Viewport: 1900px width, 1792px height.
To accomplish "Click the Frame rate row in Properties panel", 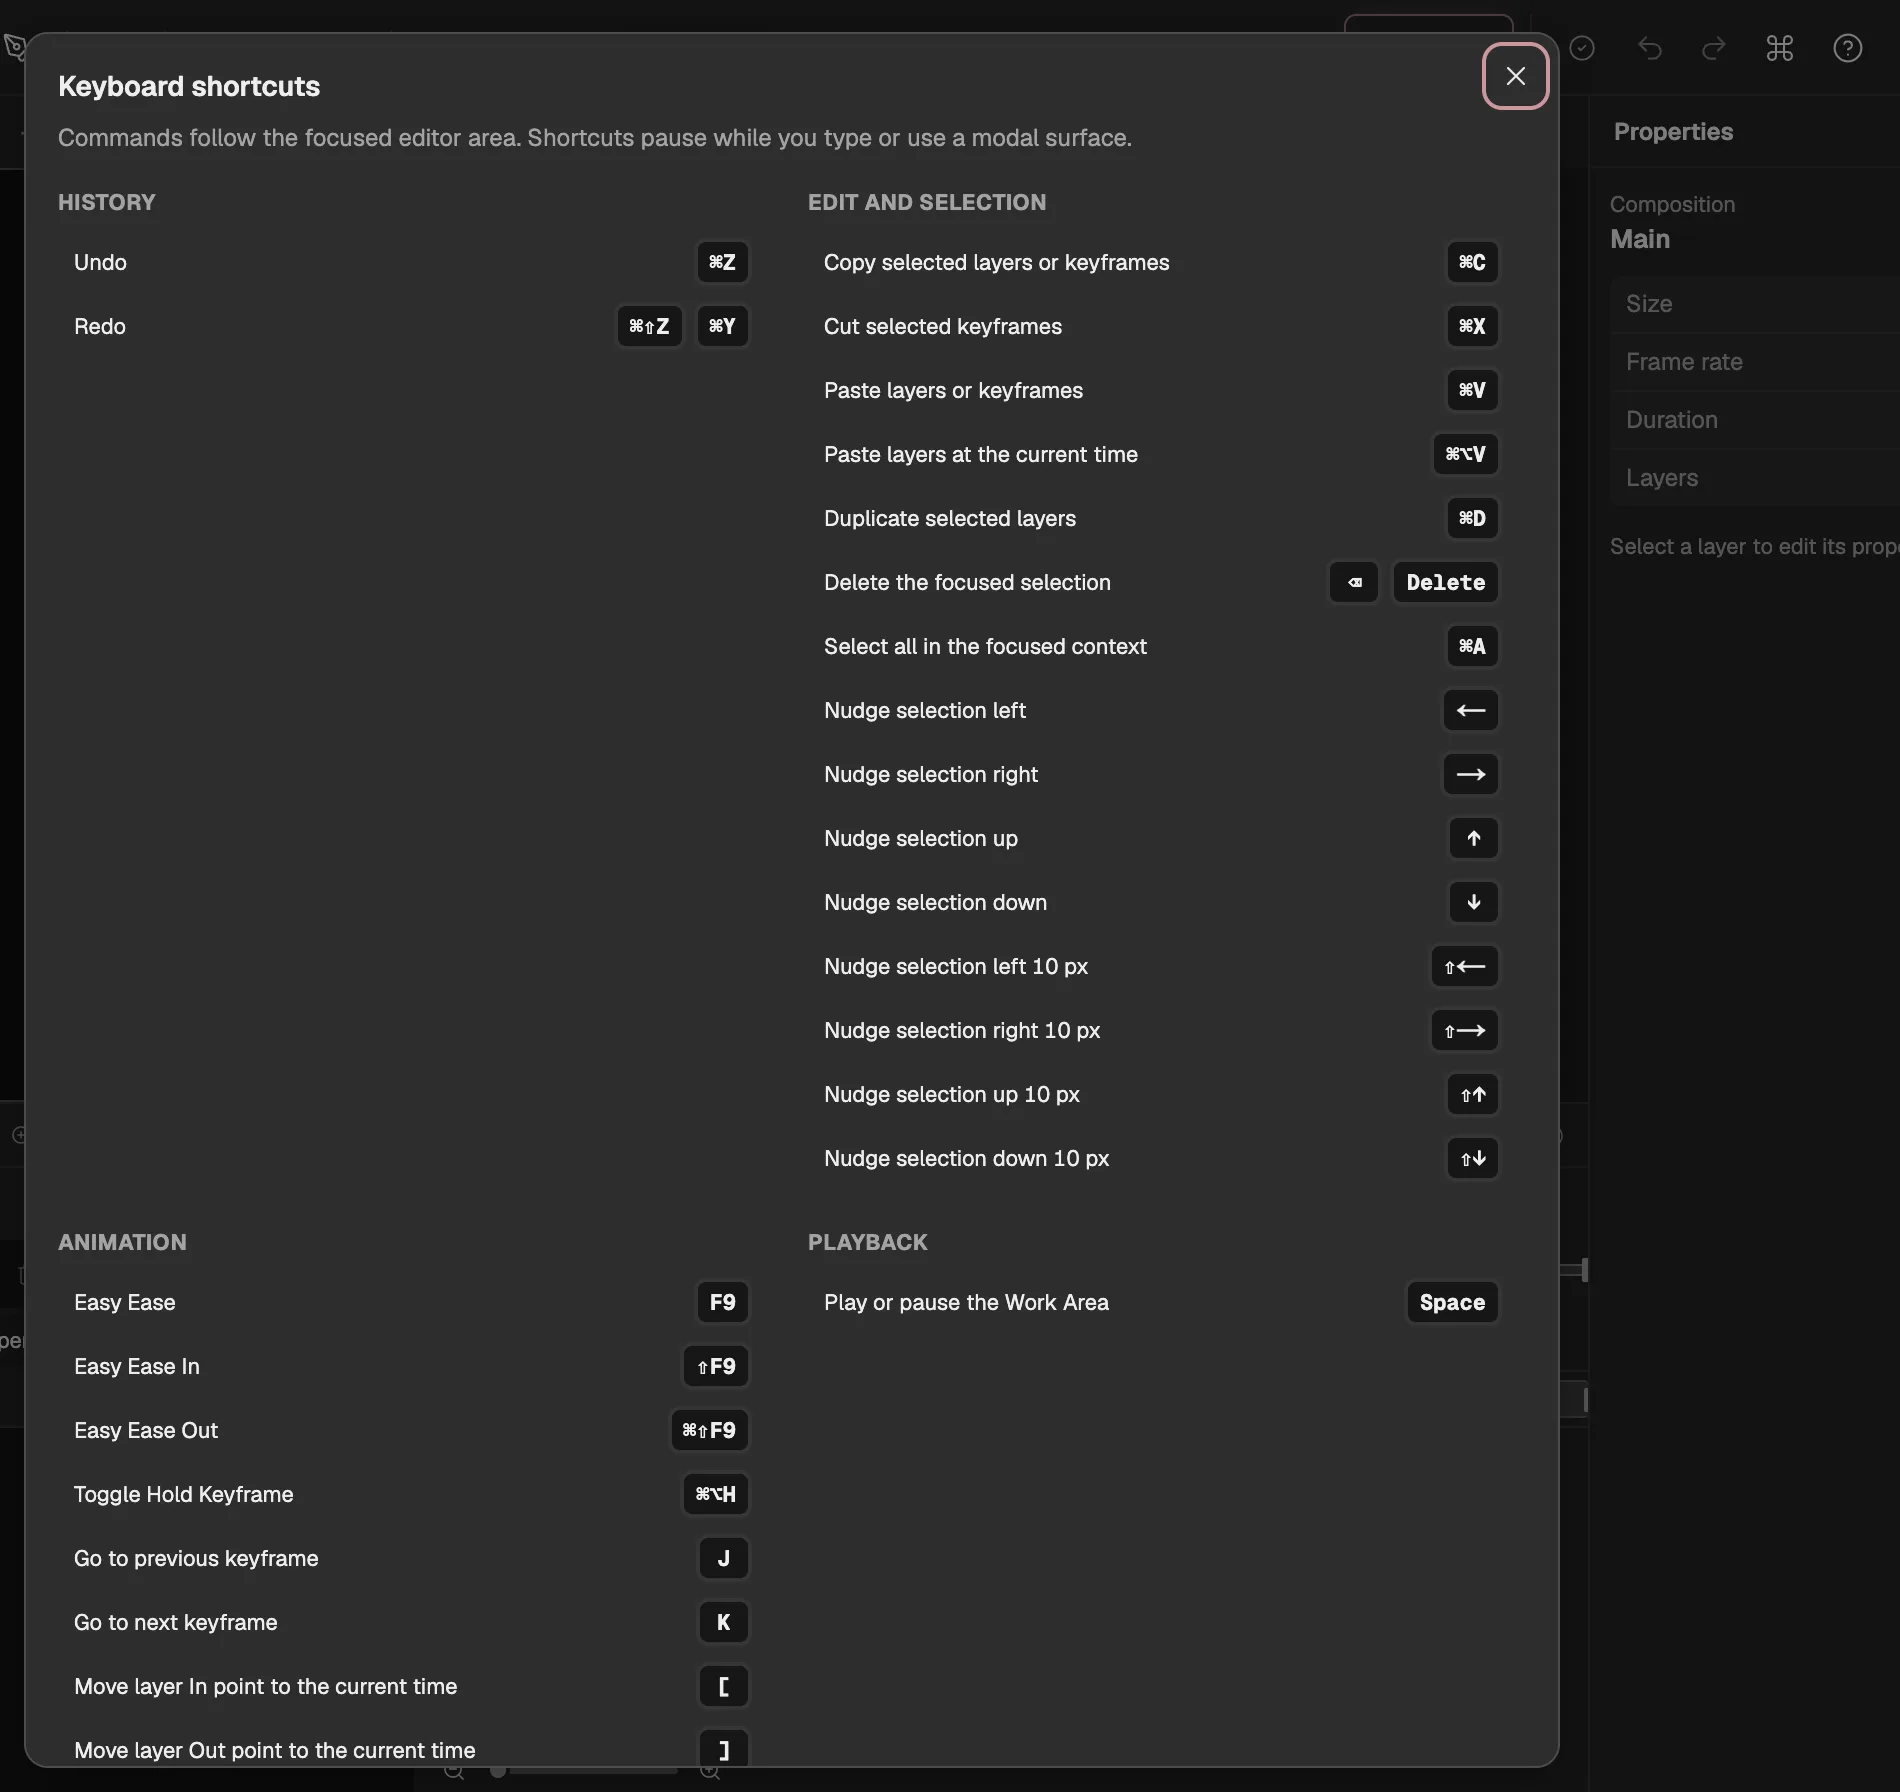I will 1755,362.
